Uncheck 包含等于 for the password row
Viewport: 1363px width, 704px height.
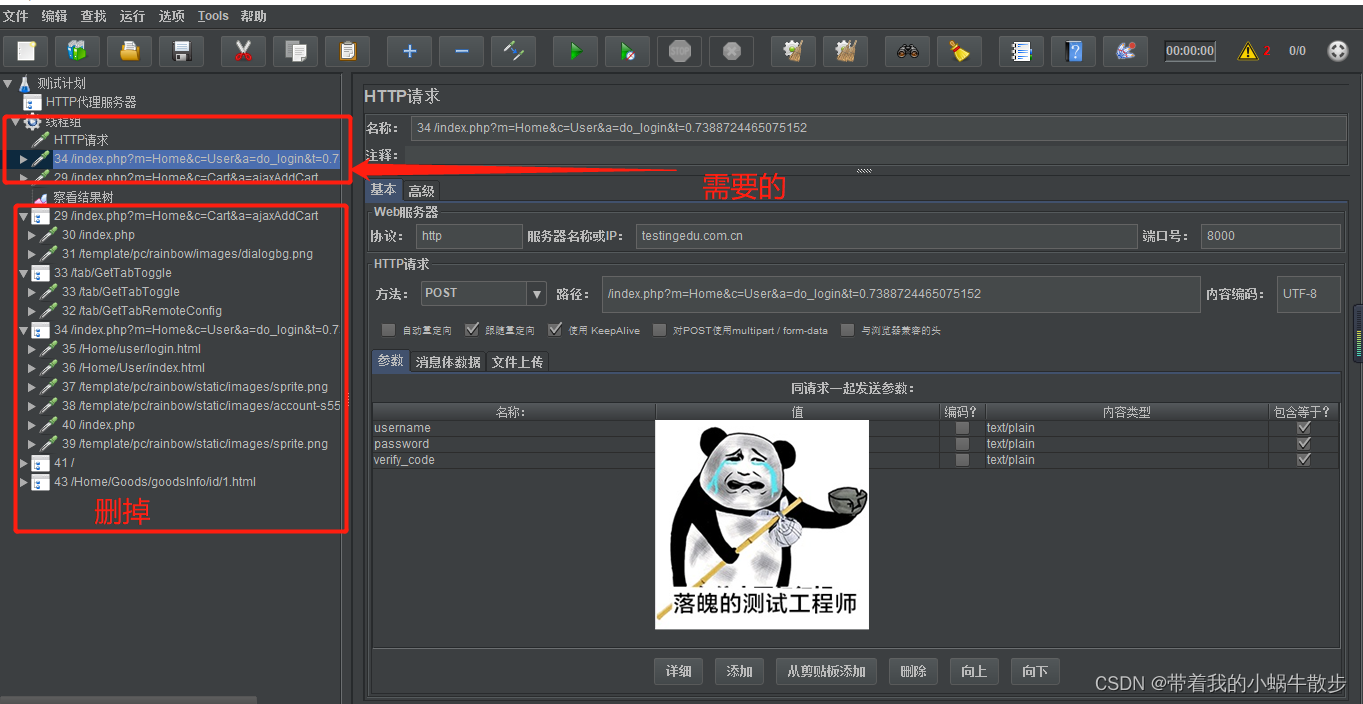point(1303,444)
